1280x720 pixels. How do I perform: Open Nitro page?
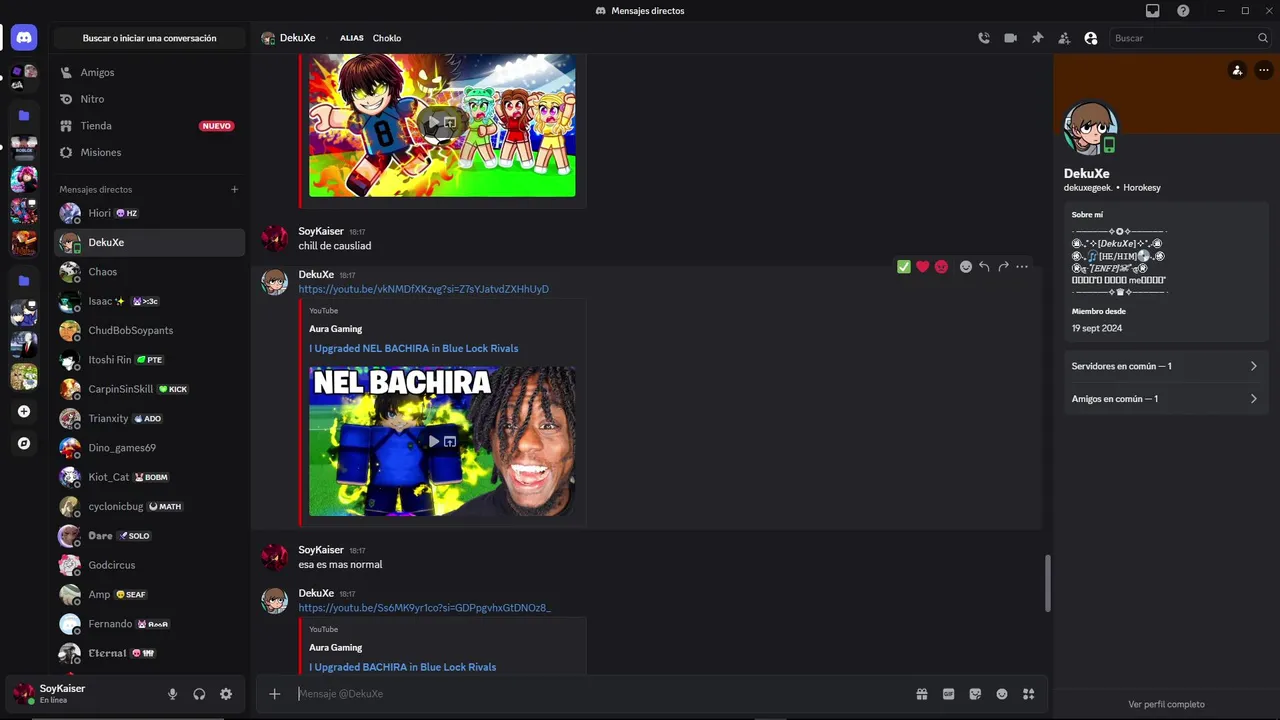148,99
